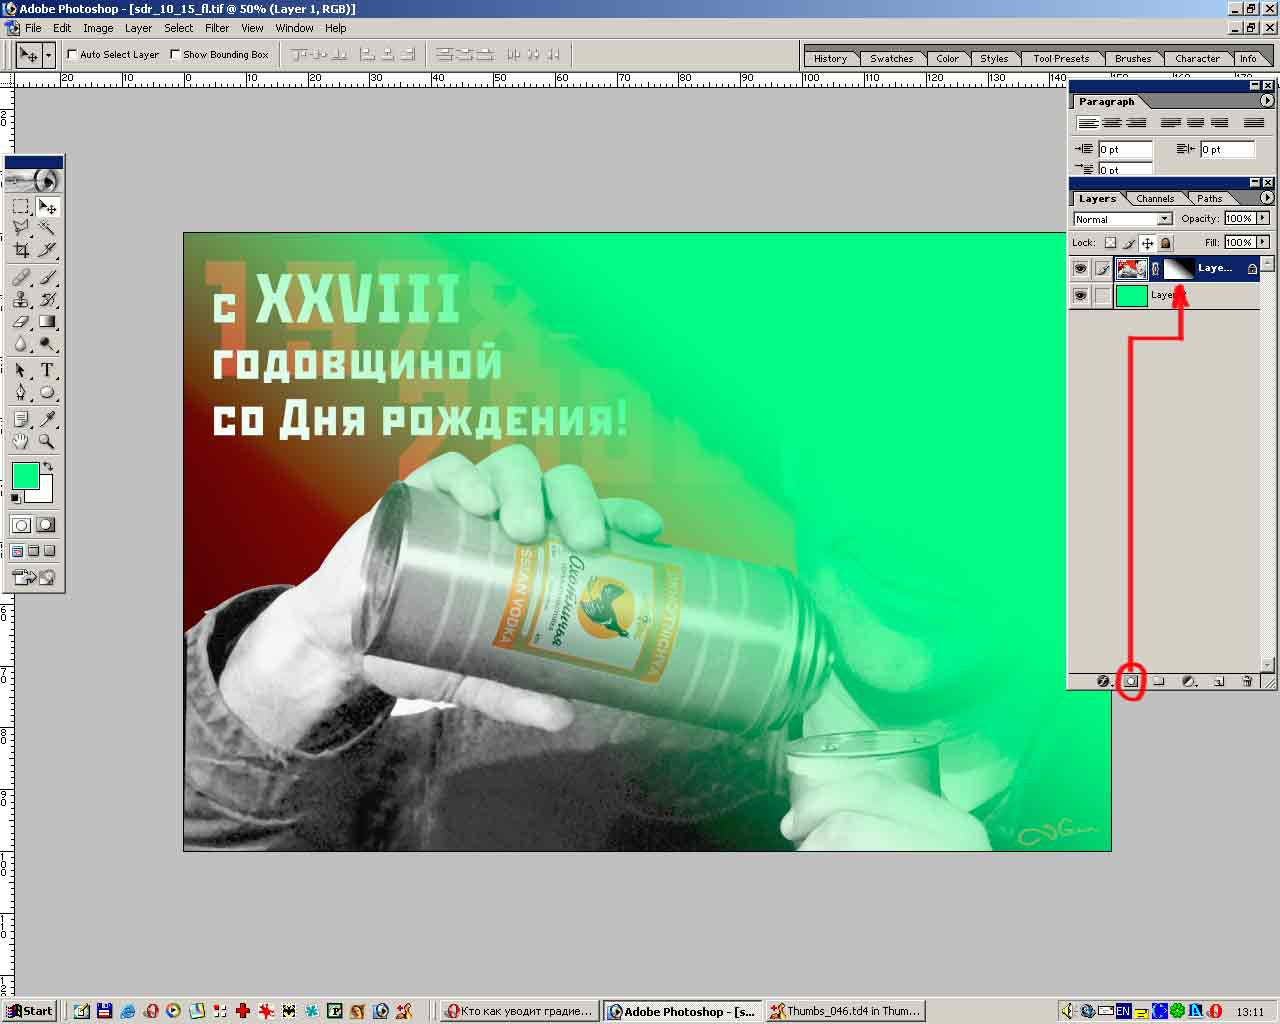This screenshot has width=1280, height=1024.
Task: Select the Slice tool
Action: coord(47,250)
